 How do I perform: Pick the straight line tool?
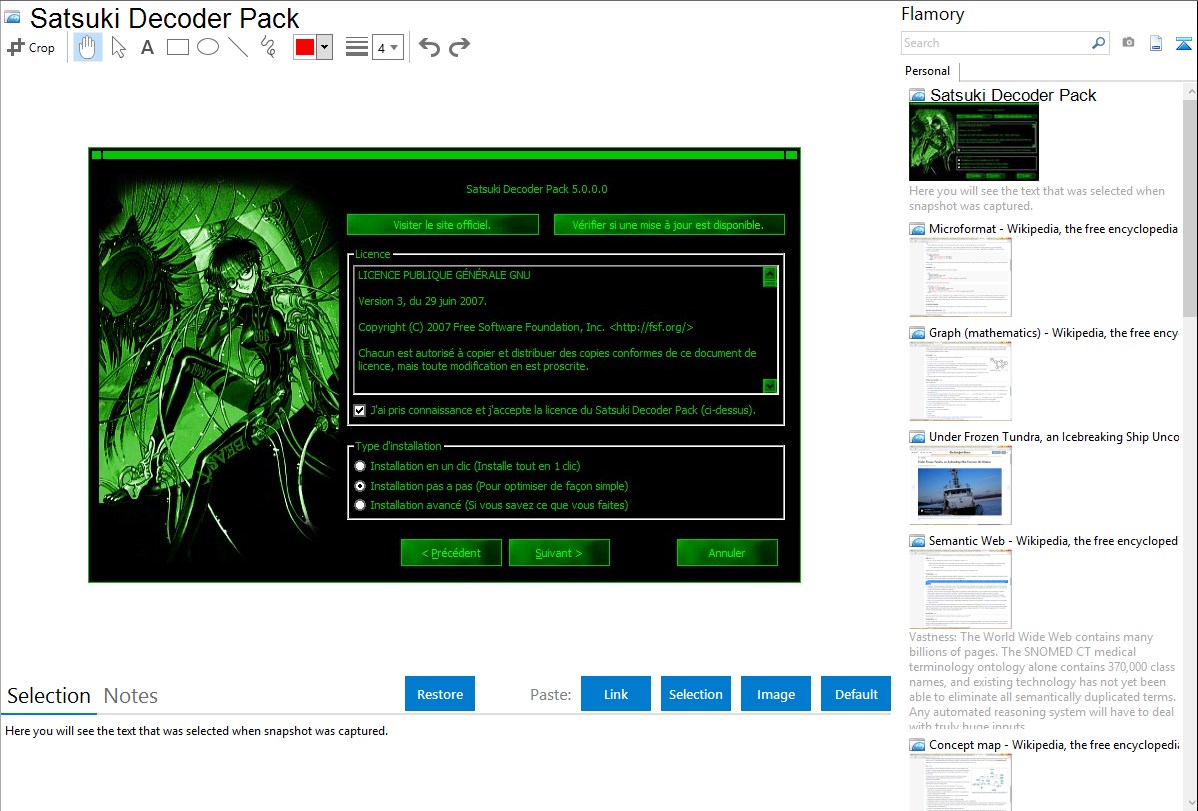[x=238, y=47]
